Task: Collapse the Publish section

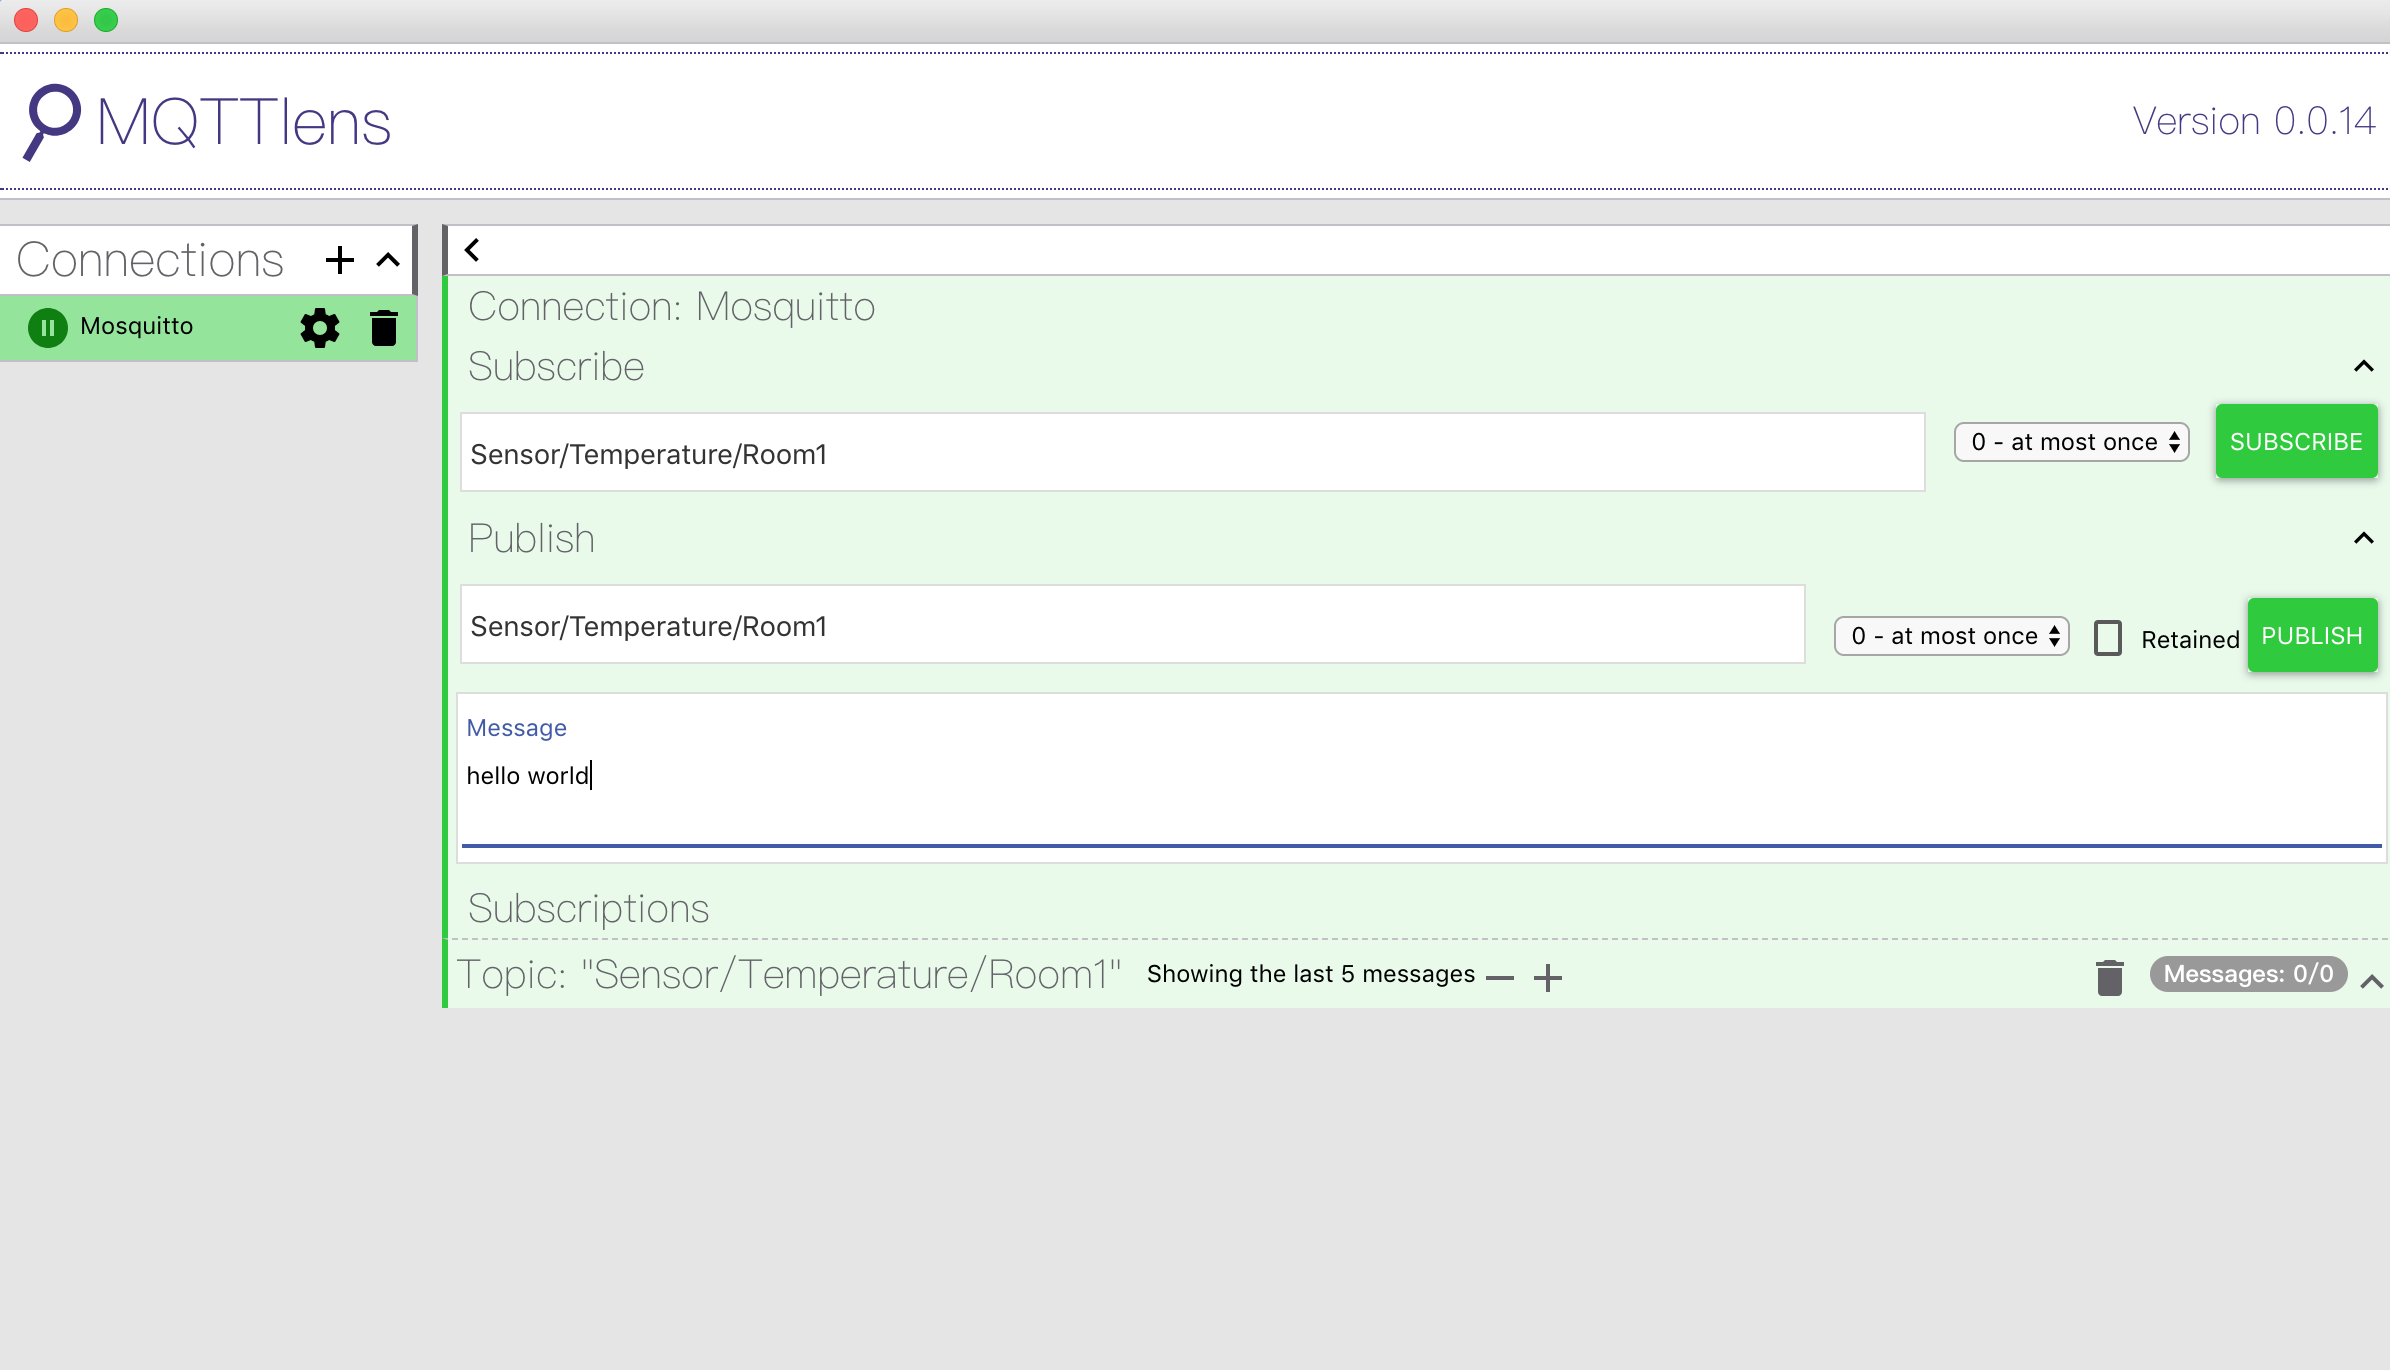Action: 2364,538
